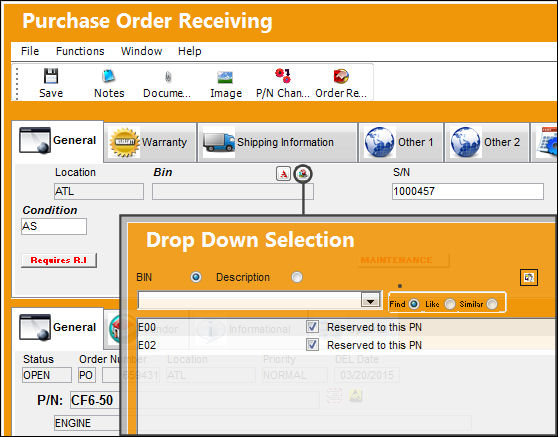The height and width of the screenshot is (437, 558).
Task: Toggle the checkbox in row E02
Action: click(x=312, y=345)
